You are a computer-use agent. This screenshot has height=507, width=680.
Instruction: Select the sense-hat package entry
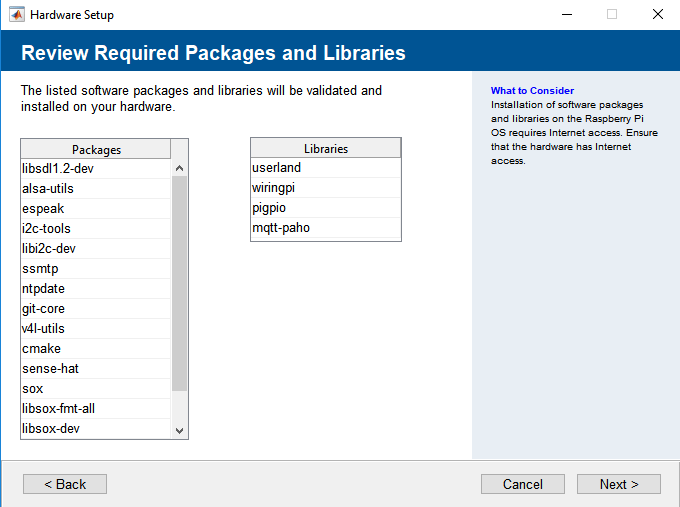(96, 369)
